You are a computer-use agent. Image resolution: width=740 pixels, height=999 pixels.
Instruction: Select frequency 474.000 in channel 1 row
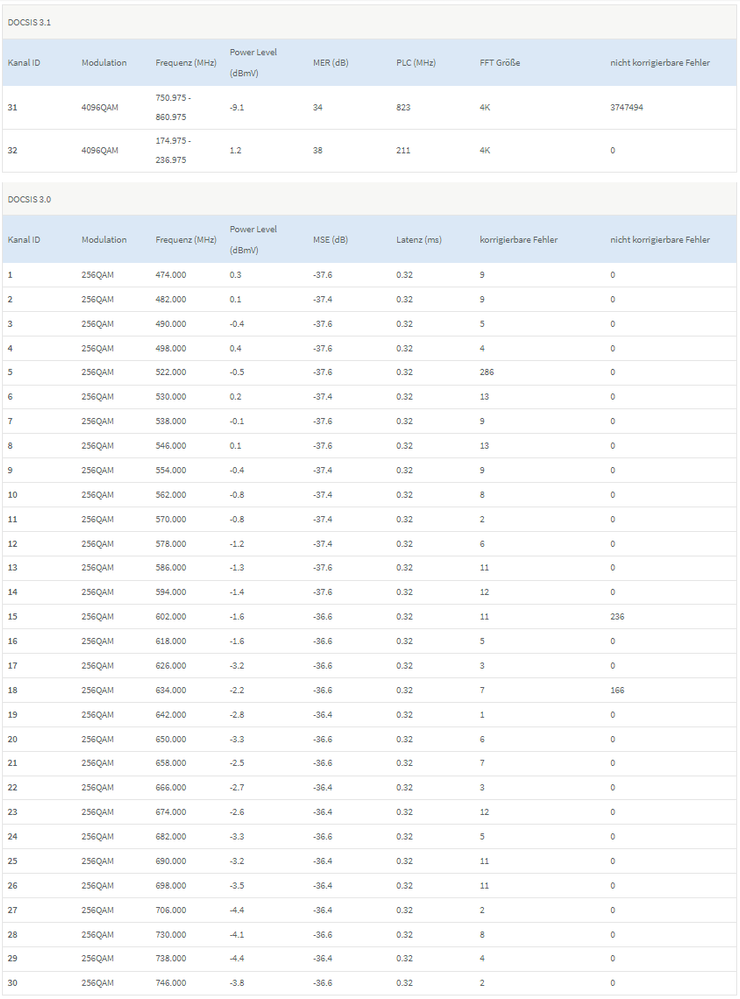[171, 275]
